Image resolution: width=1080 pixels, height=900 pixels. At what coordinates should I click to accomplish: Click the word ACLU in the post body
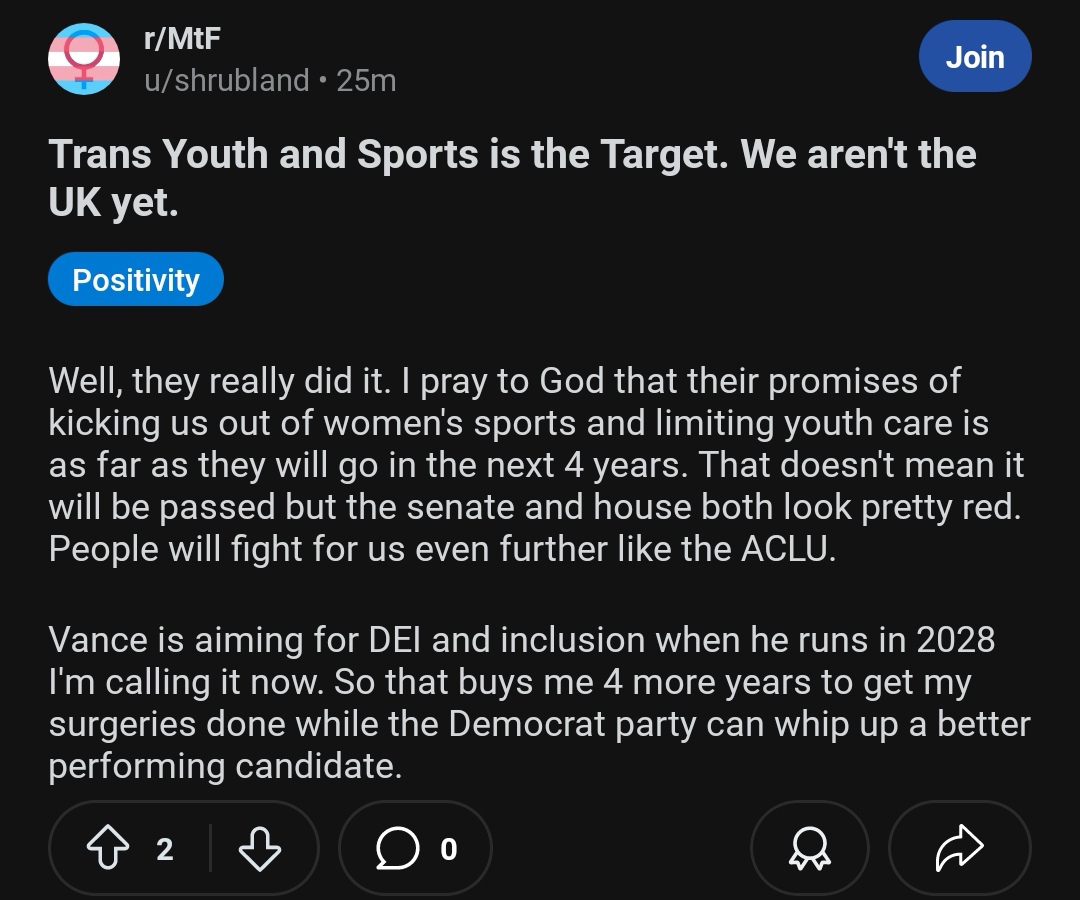pos(788,549)
